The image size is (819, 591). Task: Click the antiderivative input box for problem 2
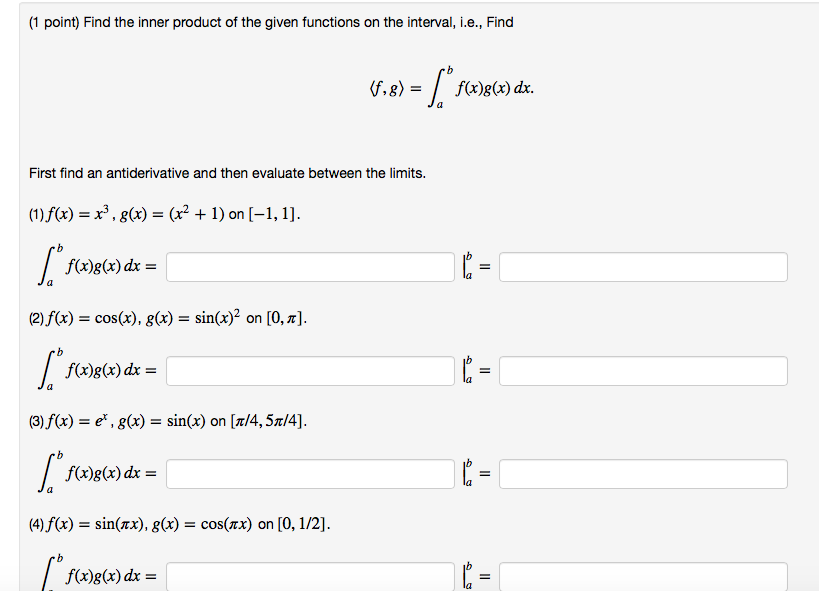tap(312, 370)
